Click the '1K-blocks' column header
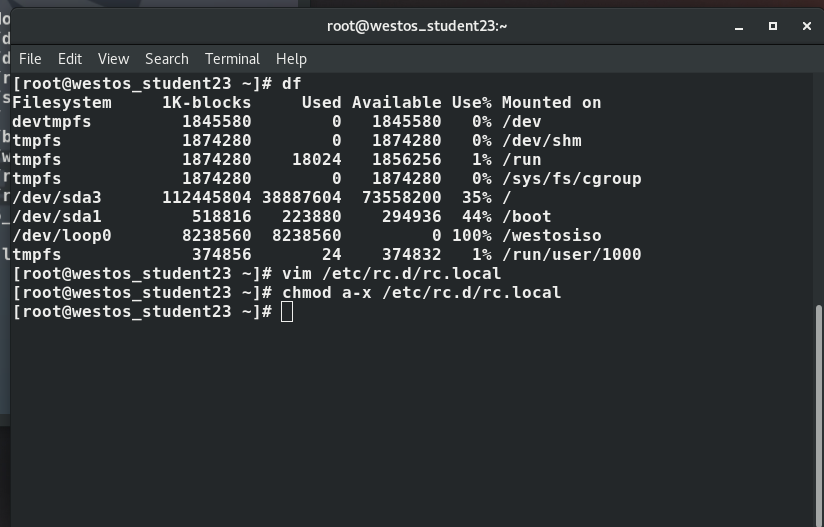Image resolution: width=824 pixels, height=527 pixels. [207, 102]
